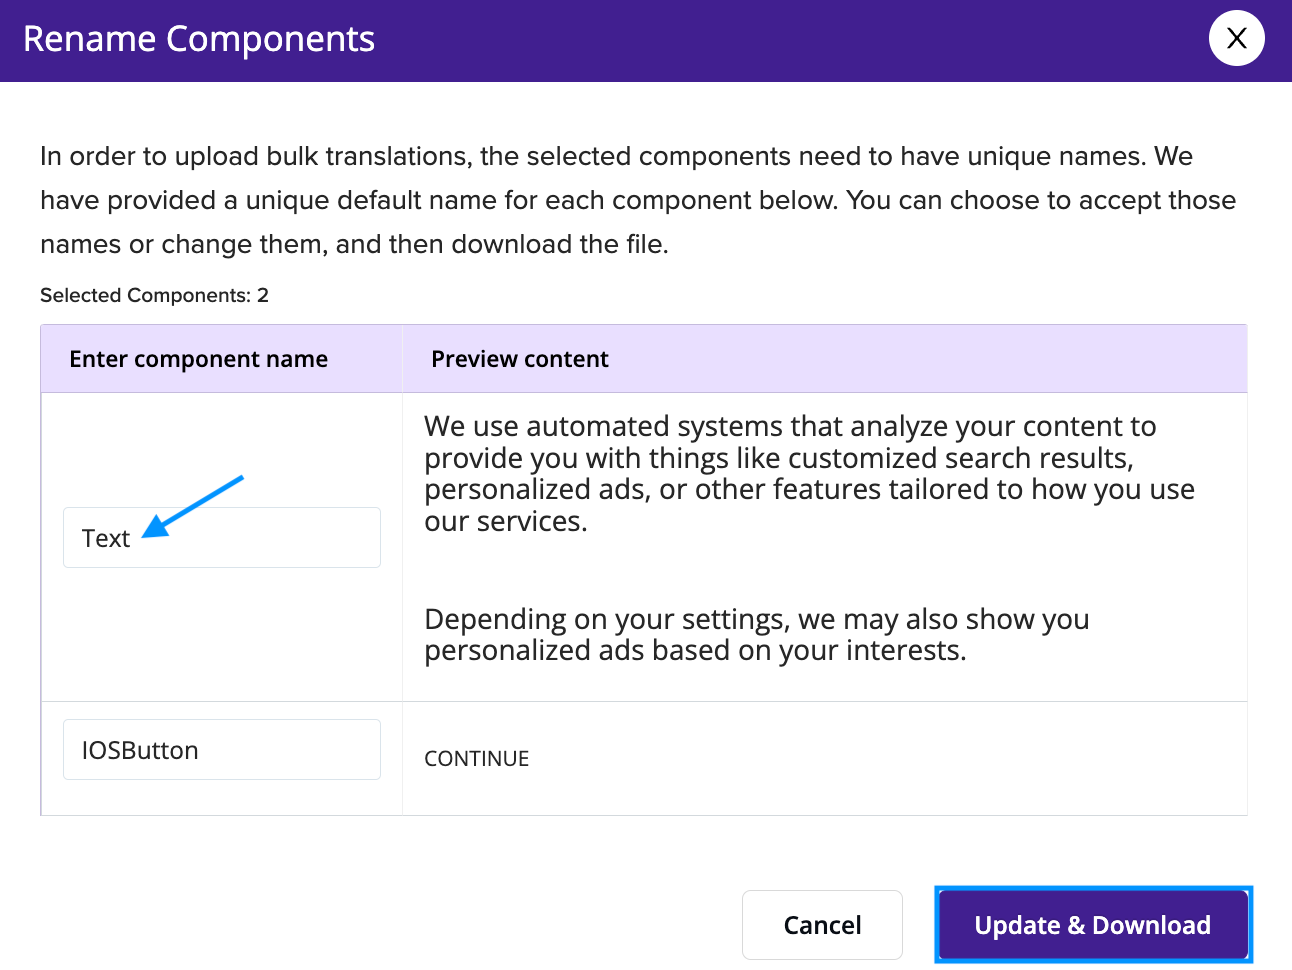Click the personalized ads preview paragraph
The image size is (1292, 970).
(x=757, y=635)
